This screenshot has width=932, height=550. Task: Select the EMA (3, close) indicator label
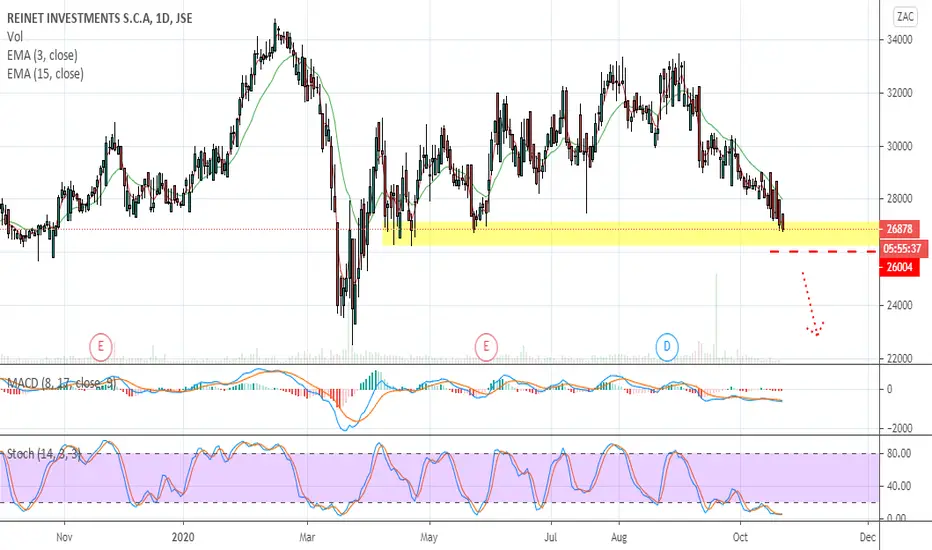coord(42,55)
